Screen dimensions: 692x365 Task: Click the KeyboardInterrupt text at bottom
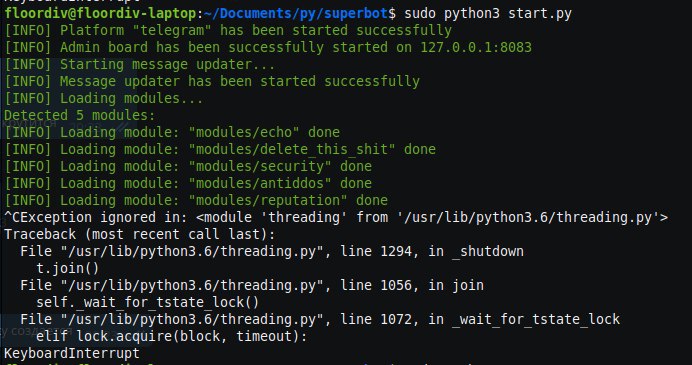pyautogui.click(x=72, y=353)
